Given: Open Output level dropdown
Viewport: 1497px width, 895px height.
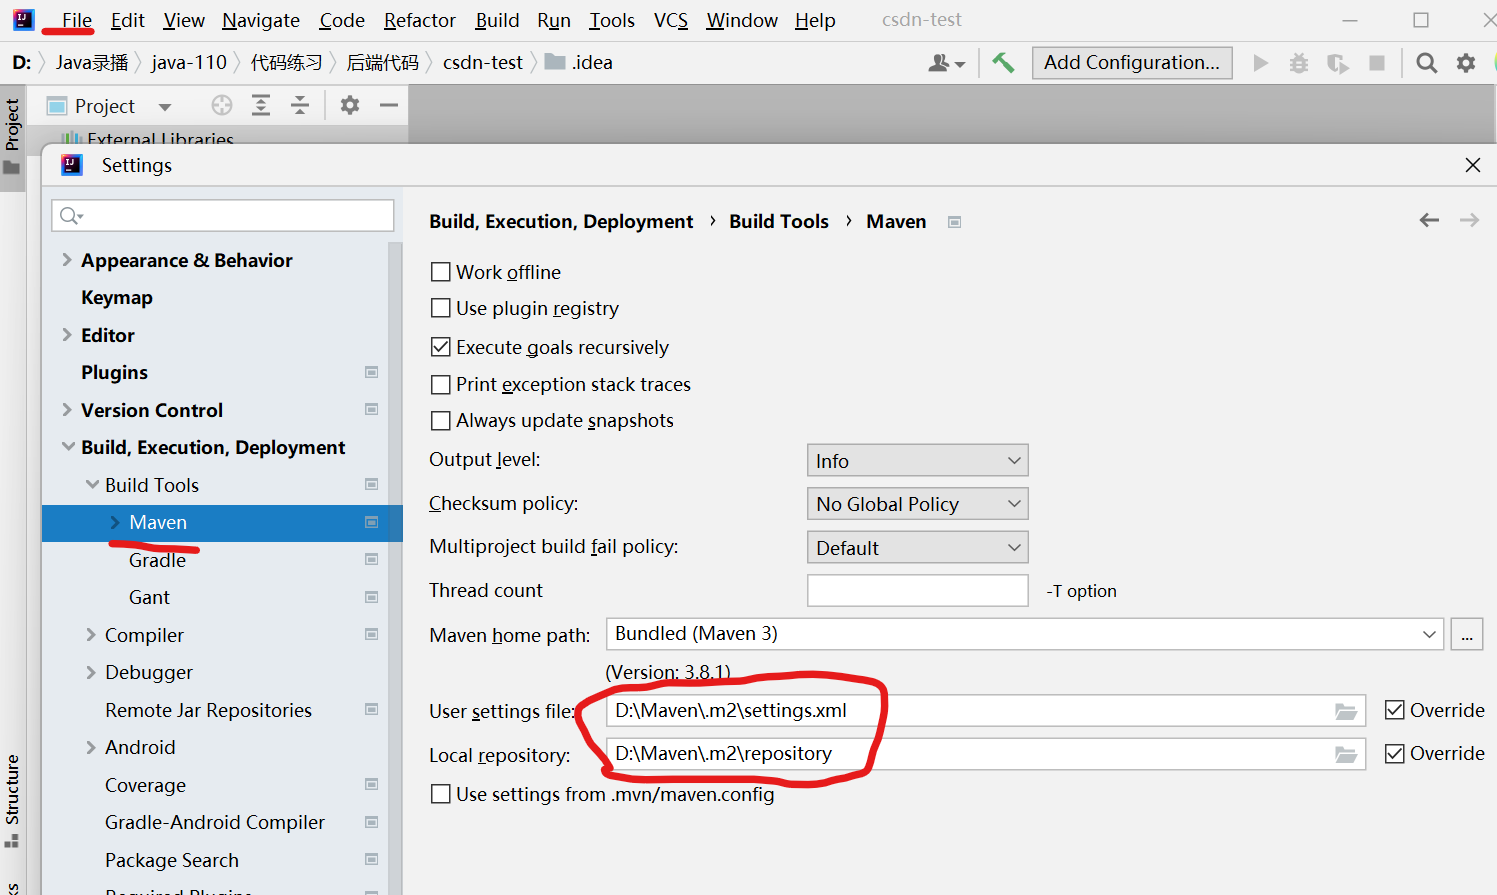Looking at the screenshot, I should [x=917, y=460].
